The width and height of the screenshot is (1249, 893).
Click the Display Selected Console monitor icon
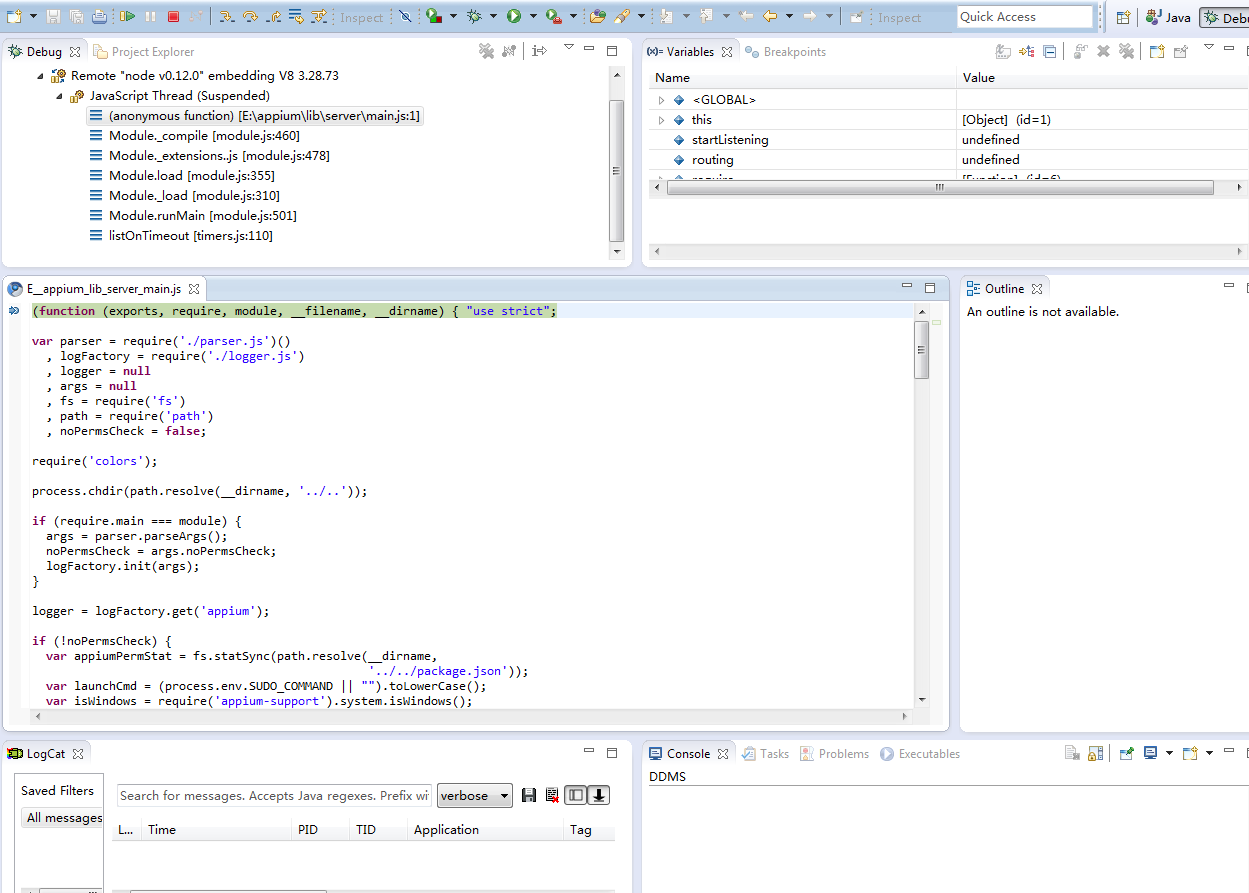tap(1151, 753)
